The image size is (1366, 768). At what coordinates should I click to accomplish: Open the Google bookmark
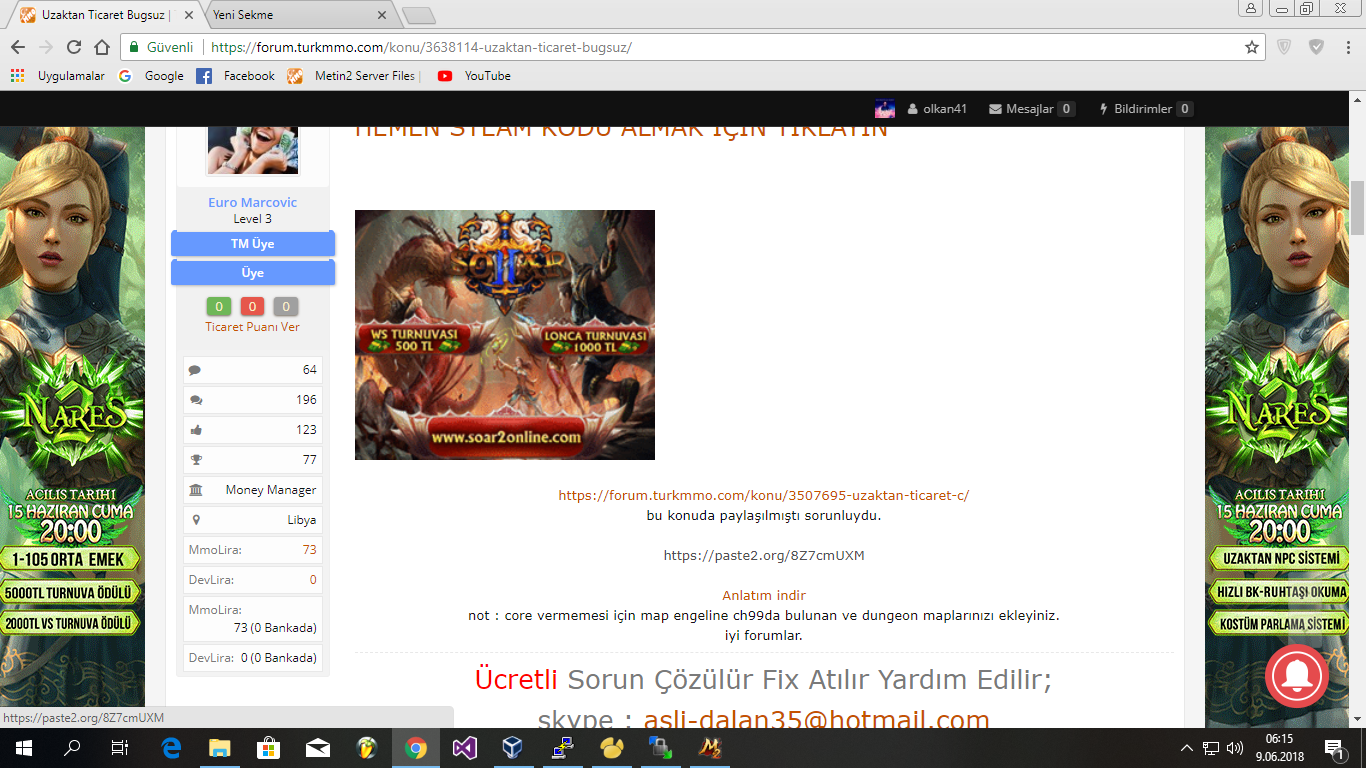click(x=151, y=76)
